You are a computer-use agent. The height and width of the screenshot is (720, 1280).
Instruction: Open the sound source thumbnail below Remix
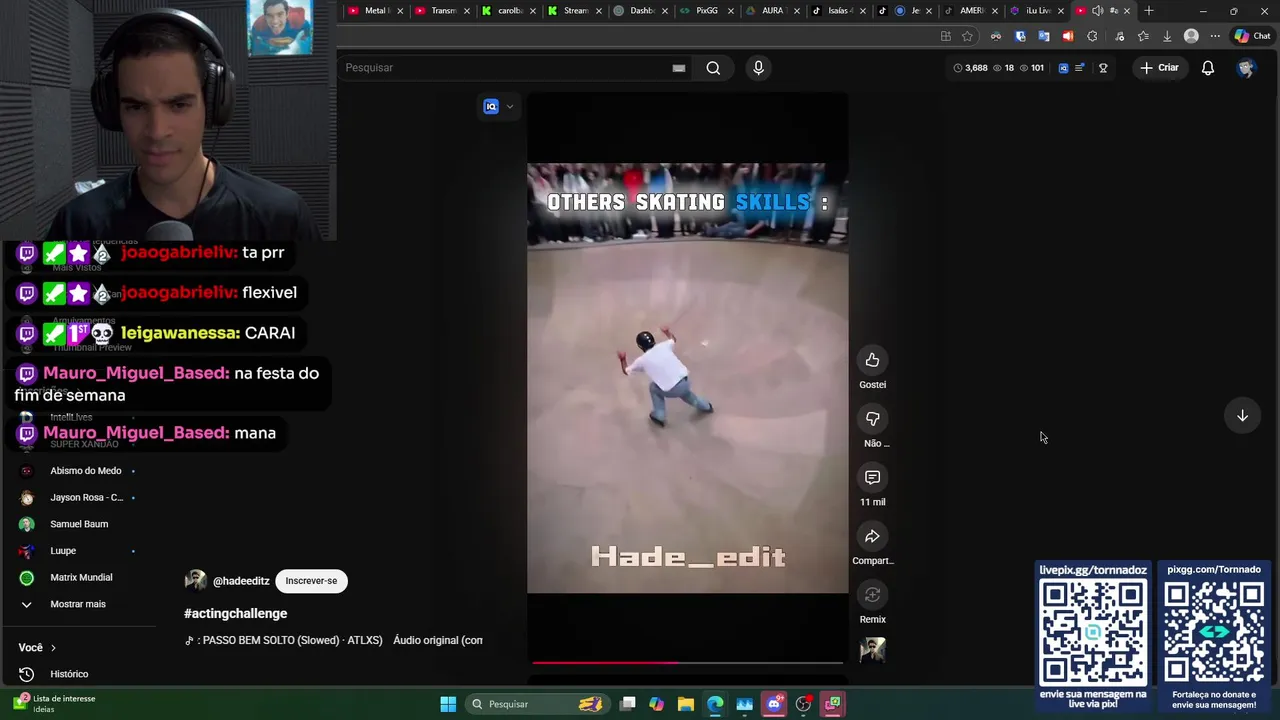point(872,650)
